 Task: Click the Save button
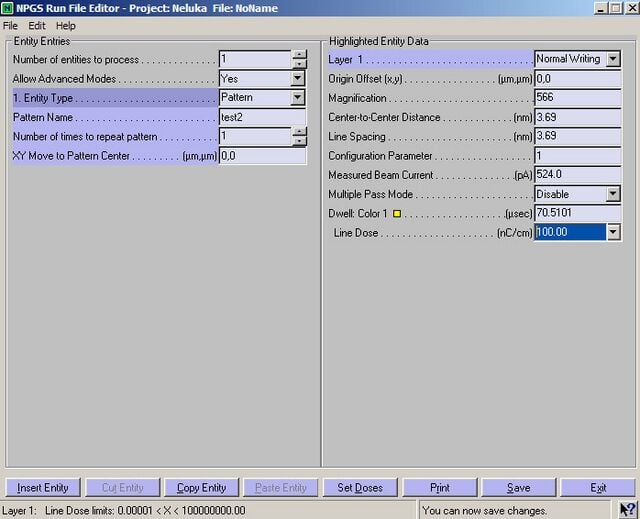point(518,488)
